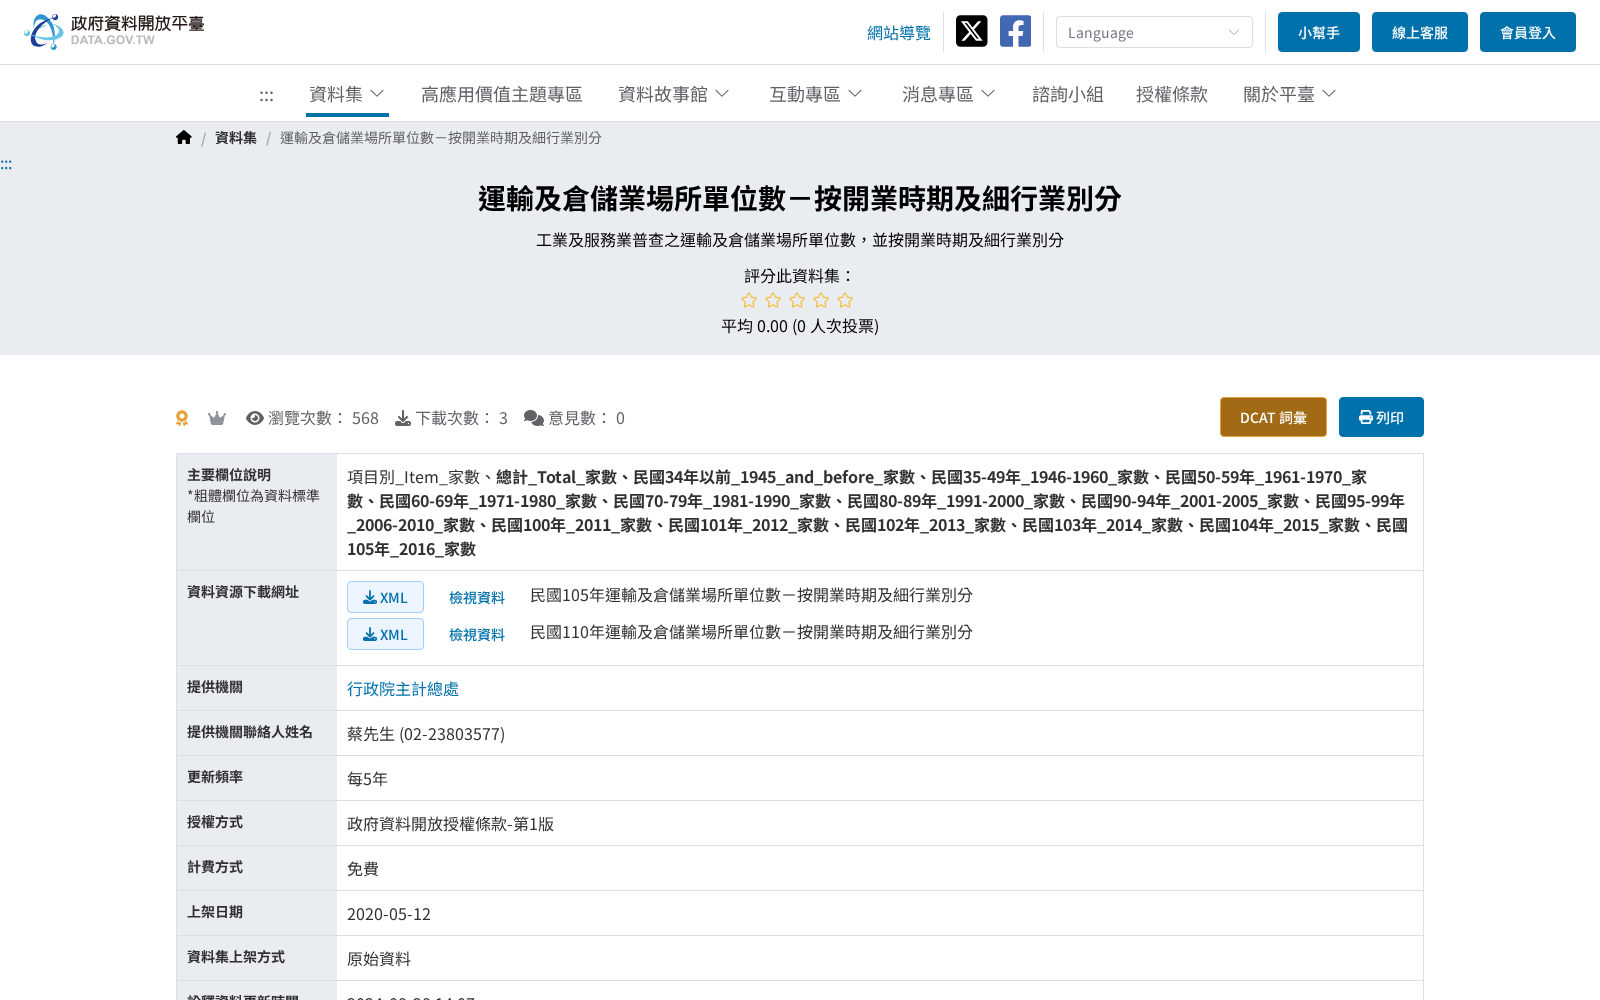
Task: Expand the 關於平臺 menu
Action: point(1289,94)
